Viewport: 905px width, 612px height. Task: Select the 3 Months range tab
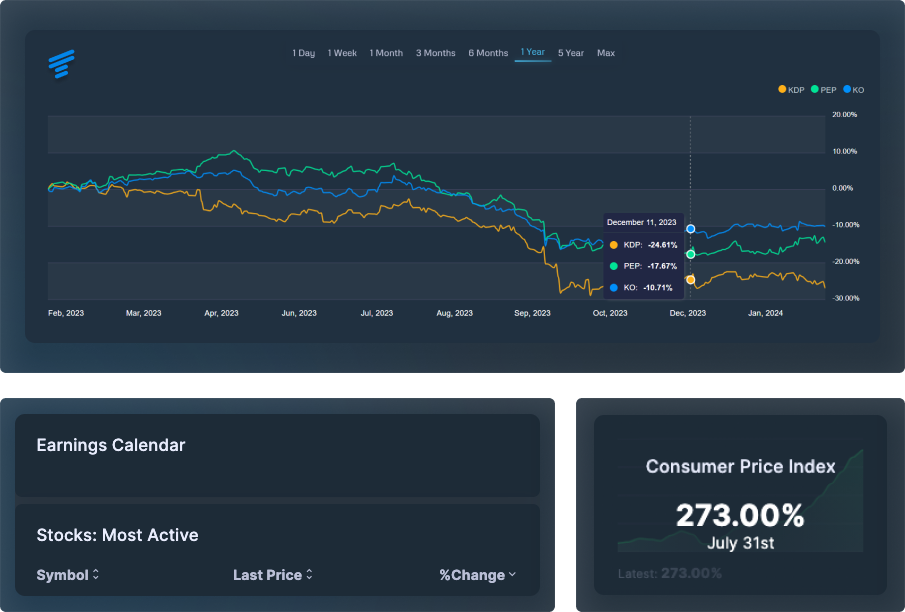tap(435, 53)
